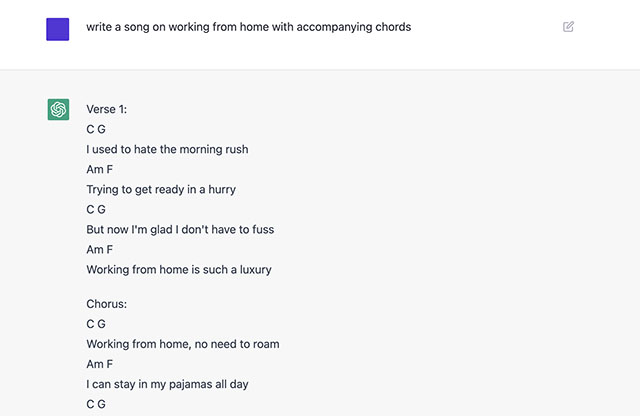Click the lyric "Working from home, no need to roam"
This screenshot has height=416, width=640.
point(183,344)
